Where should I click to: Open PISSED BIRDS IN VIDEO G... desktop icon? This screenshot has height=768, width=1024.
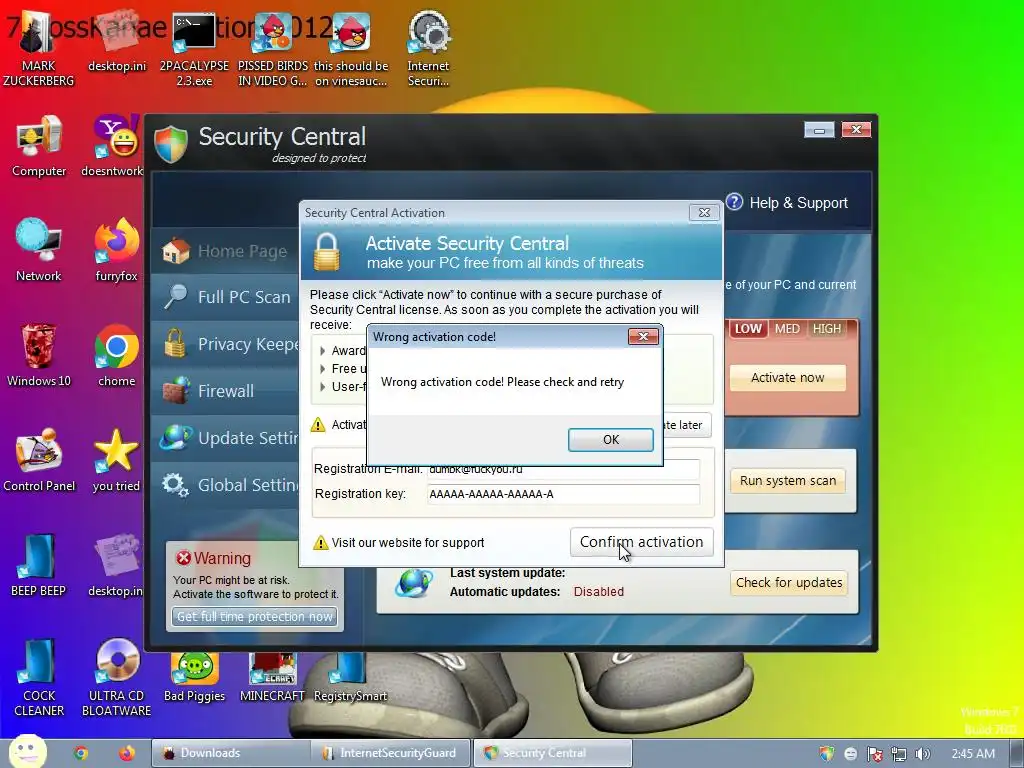[x=272, y=48]
